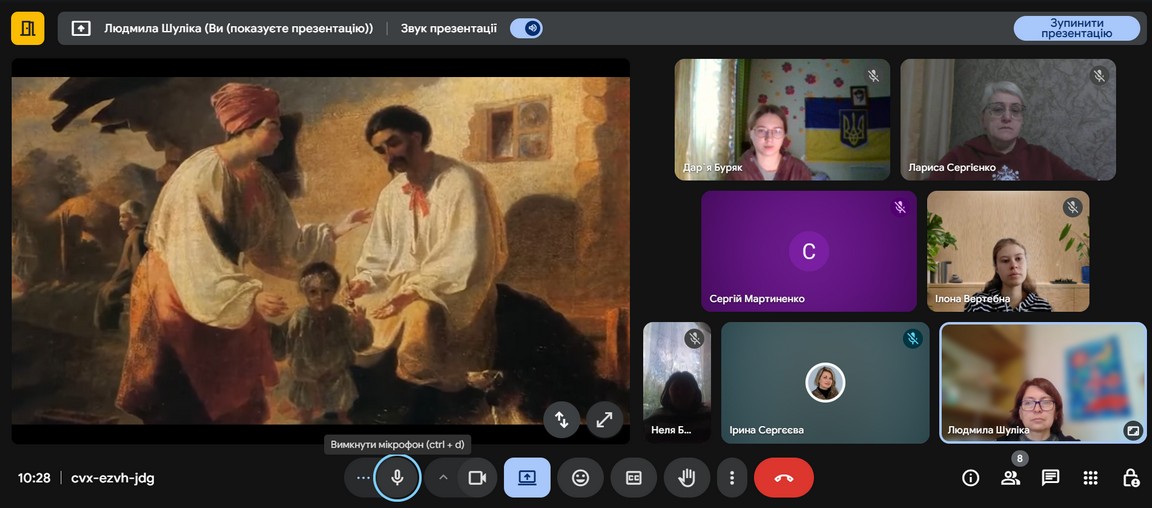The height and width of the screenshot is (508, 1152).
Task: Open more options three-dot menu
Action: [732, 478]
